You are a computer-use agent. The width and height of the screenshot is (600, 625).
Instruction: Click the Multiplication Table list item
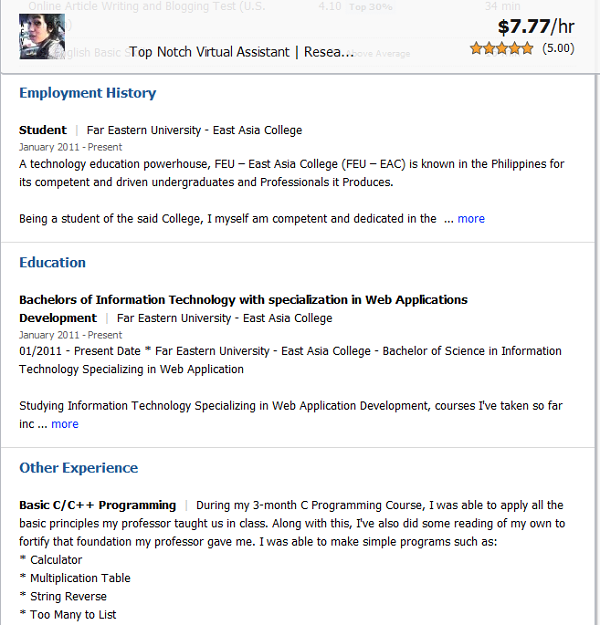click(x=80, y=578)
